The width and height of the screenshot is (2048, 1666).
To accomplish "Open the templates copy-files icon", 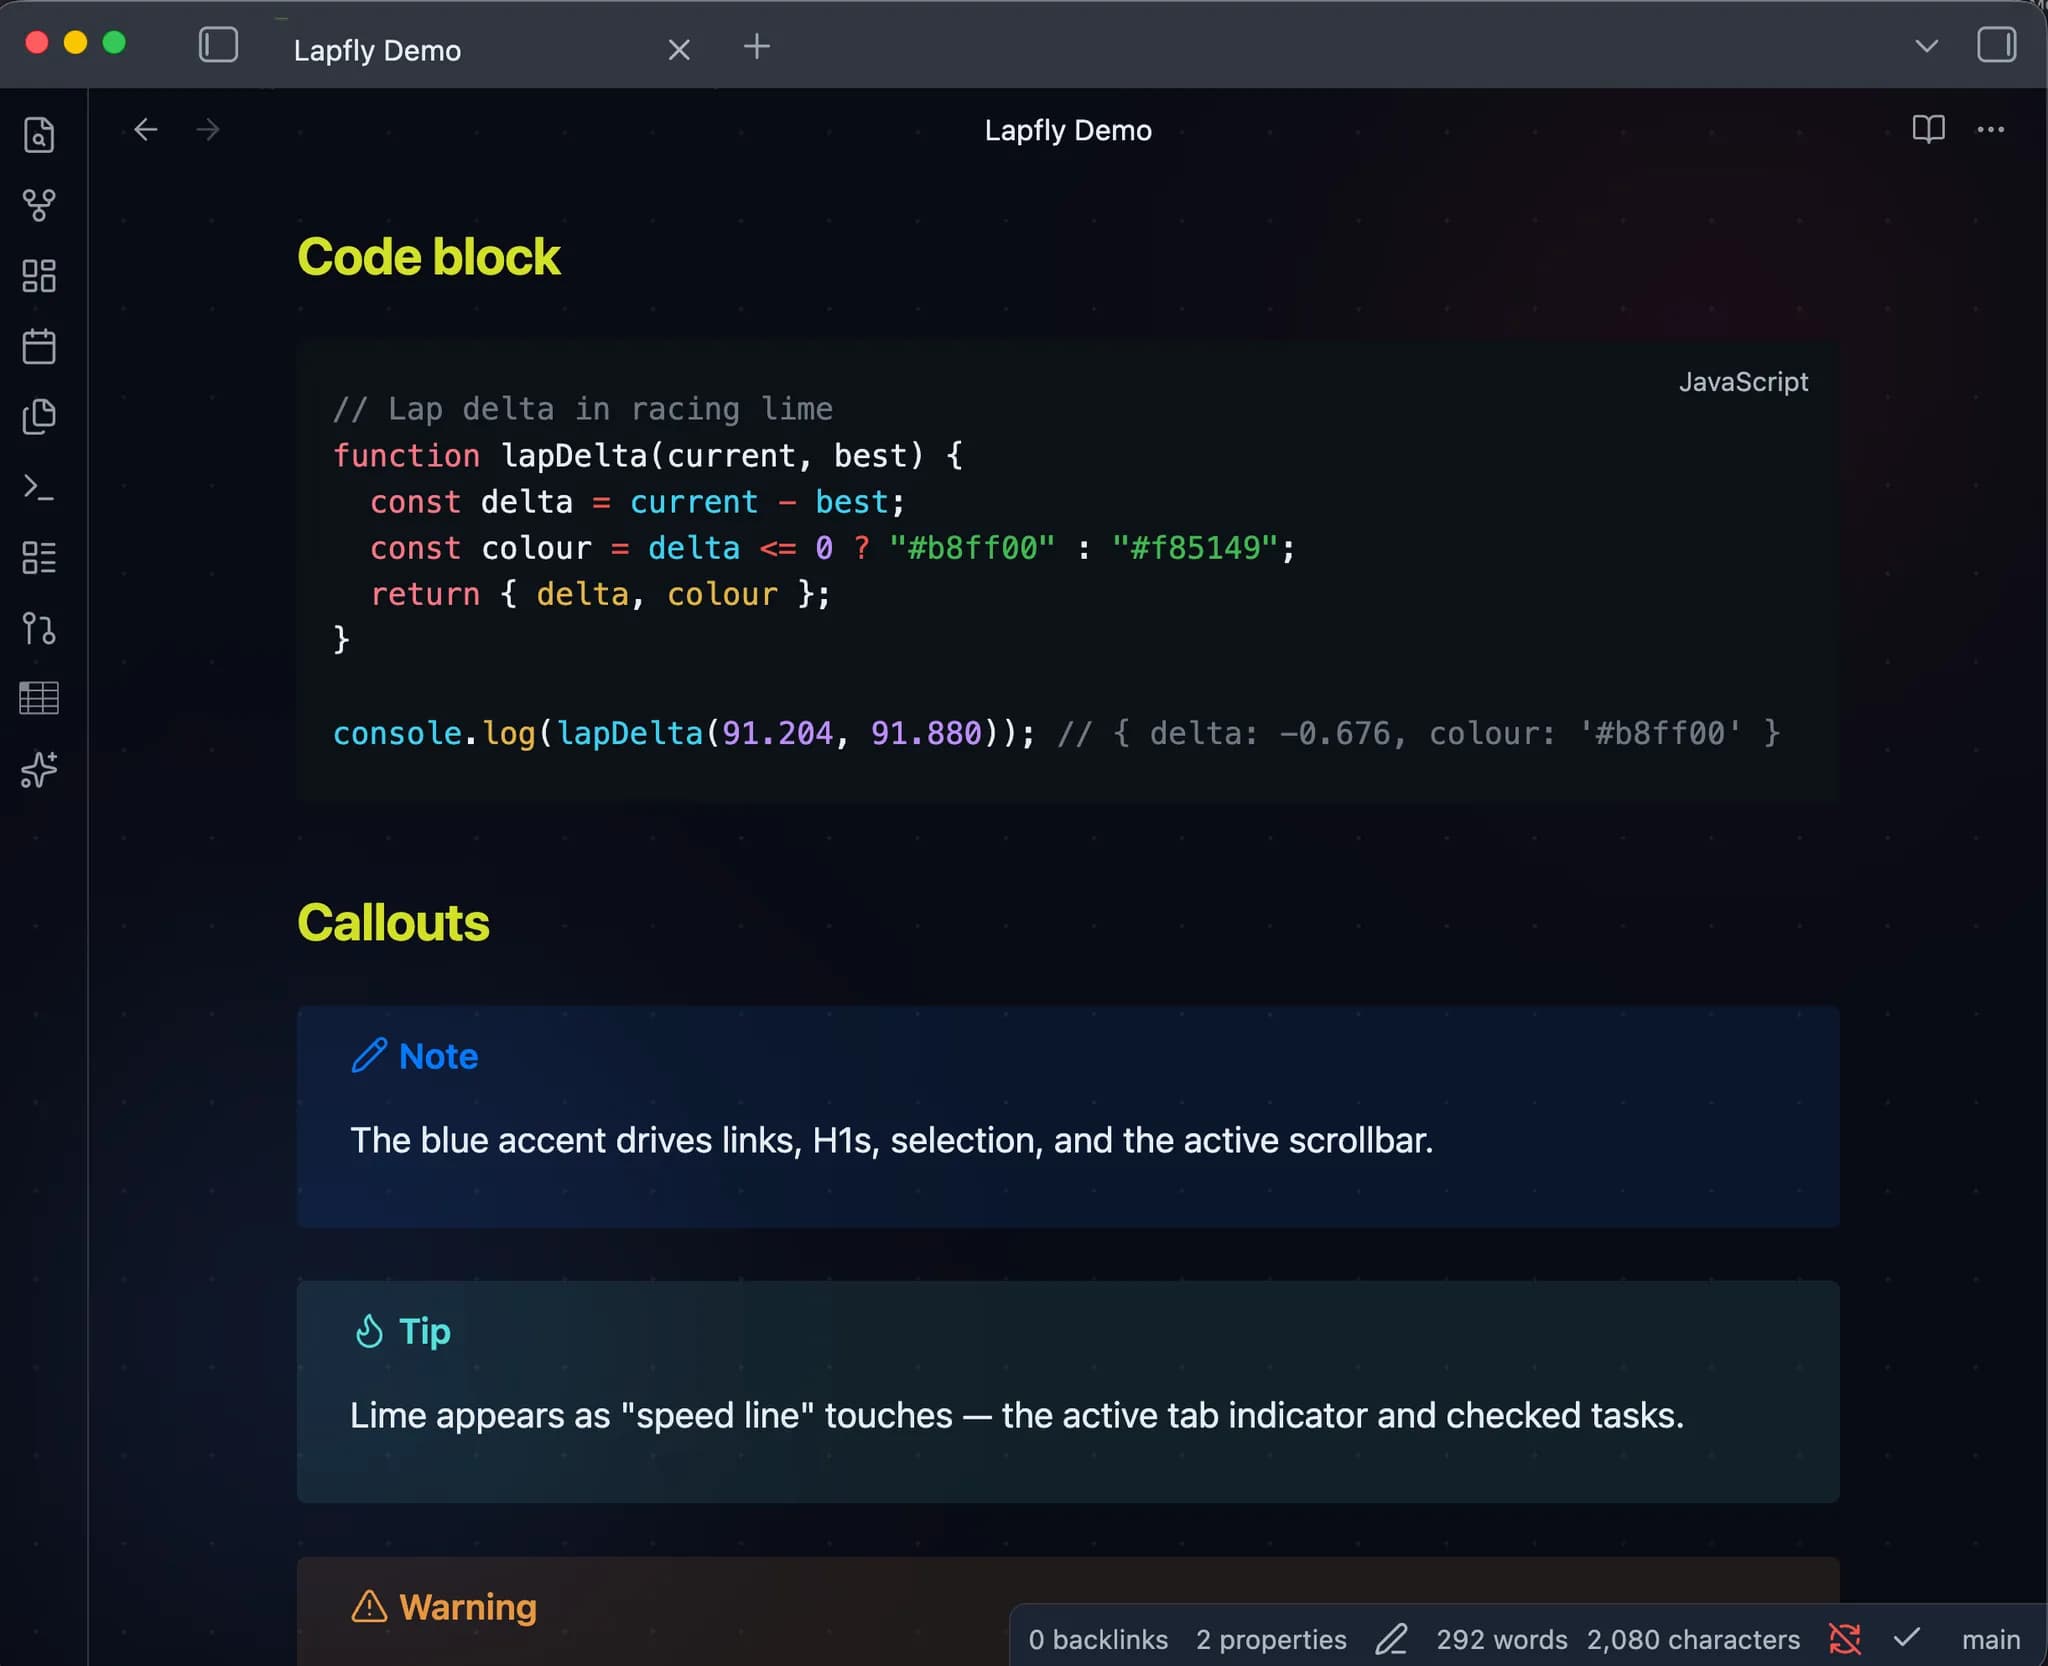I will tap(39, 417).
